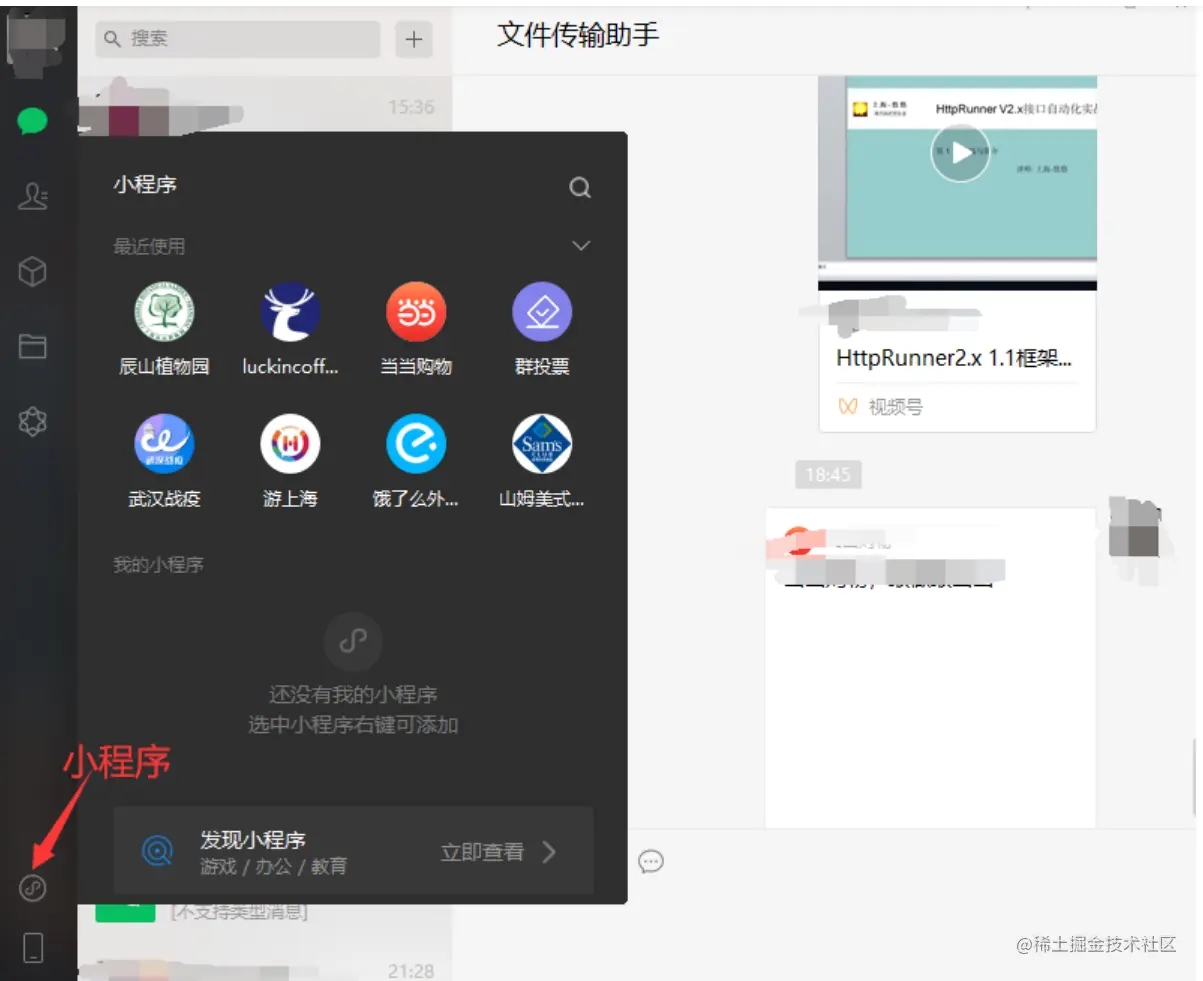
Task: Launch the 武汉战疫 mini program
Action: coord(164,461)
